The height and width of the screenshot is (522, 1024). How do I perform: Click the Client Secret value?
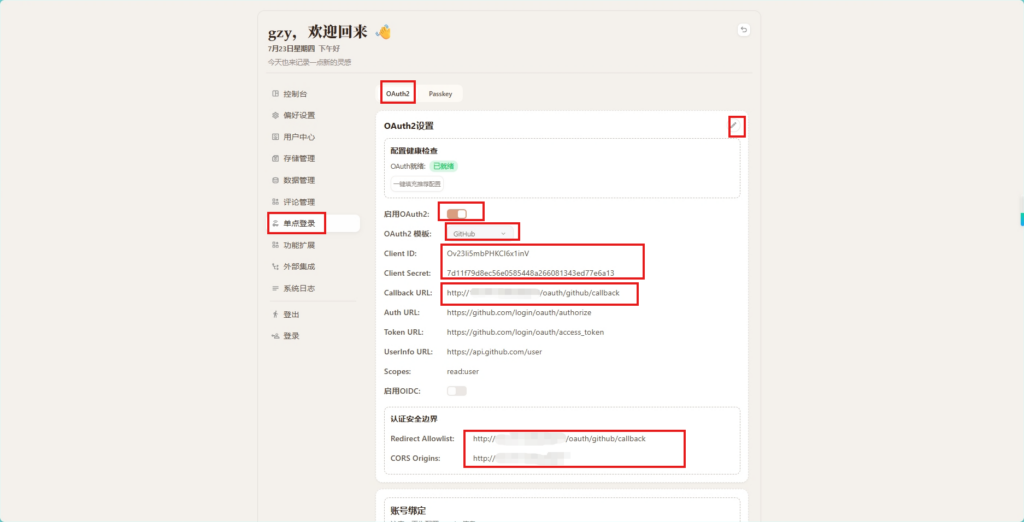tap(530, 273)
